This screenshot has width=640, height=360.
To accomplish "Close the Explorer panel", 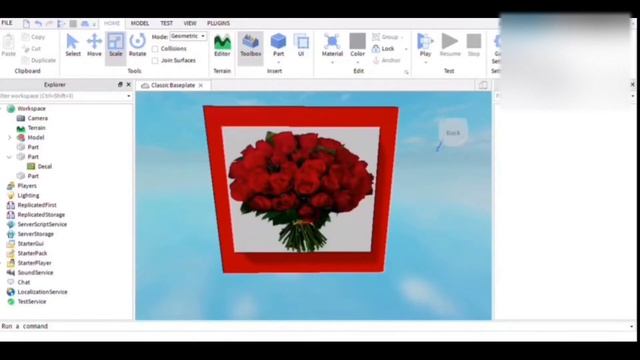I will (129, 84).
